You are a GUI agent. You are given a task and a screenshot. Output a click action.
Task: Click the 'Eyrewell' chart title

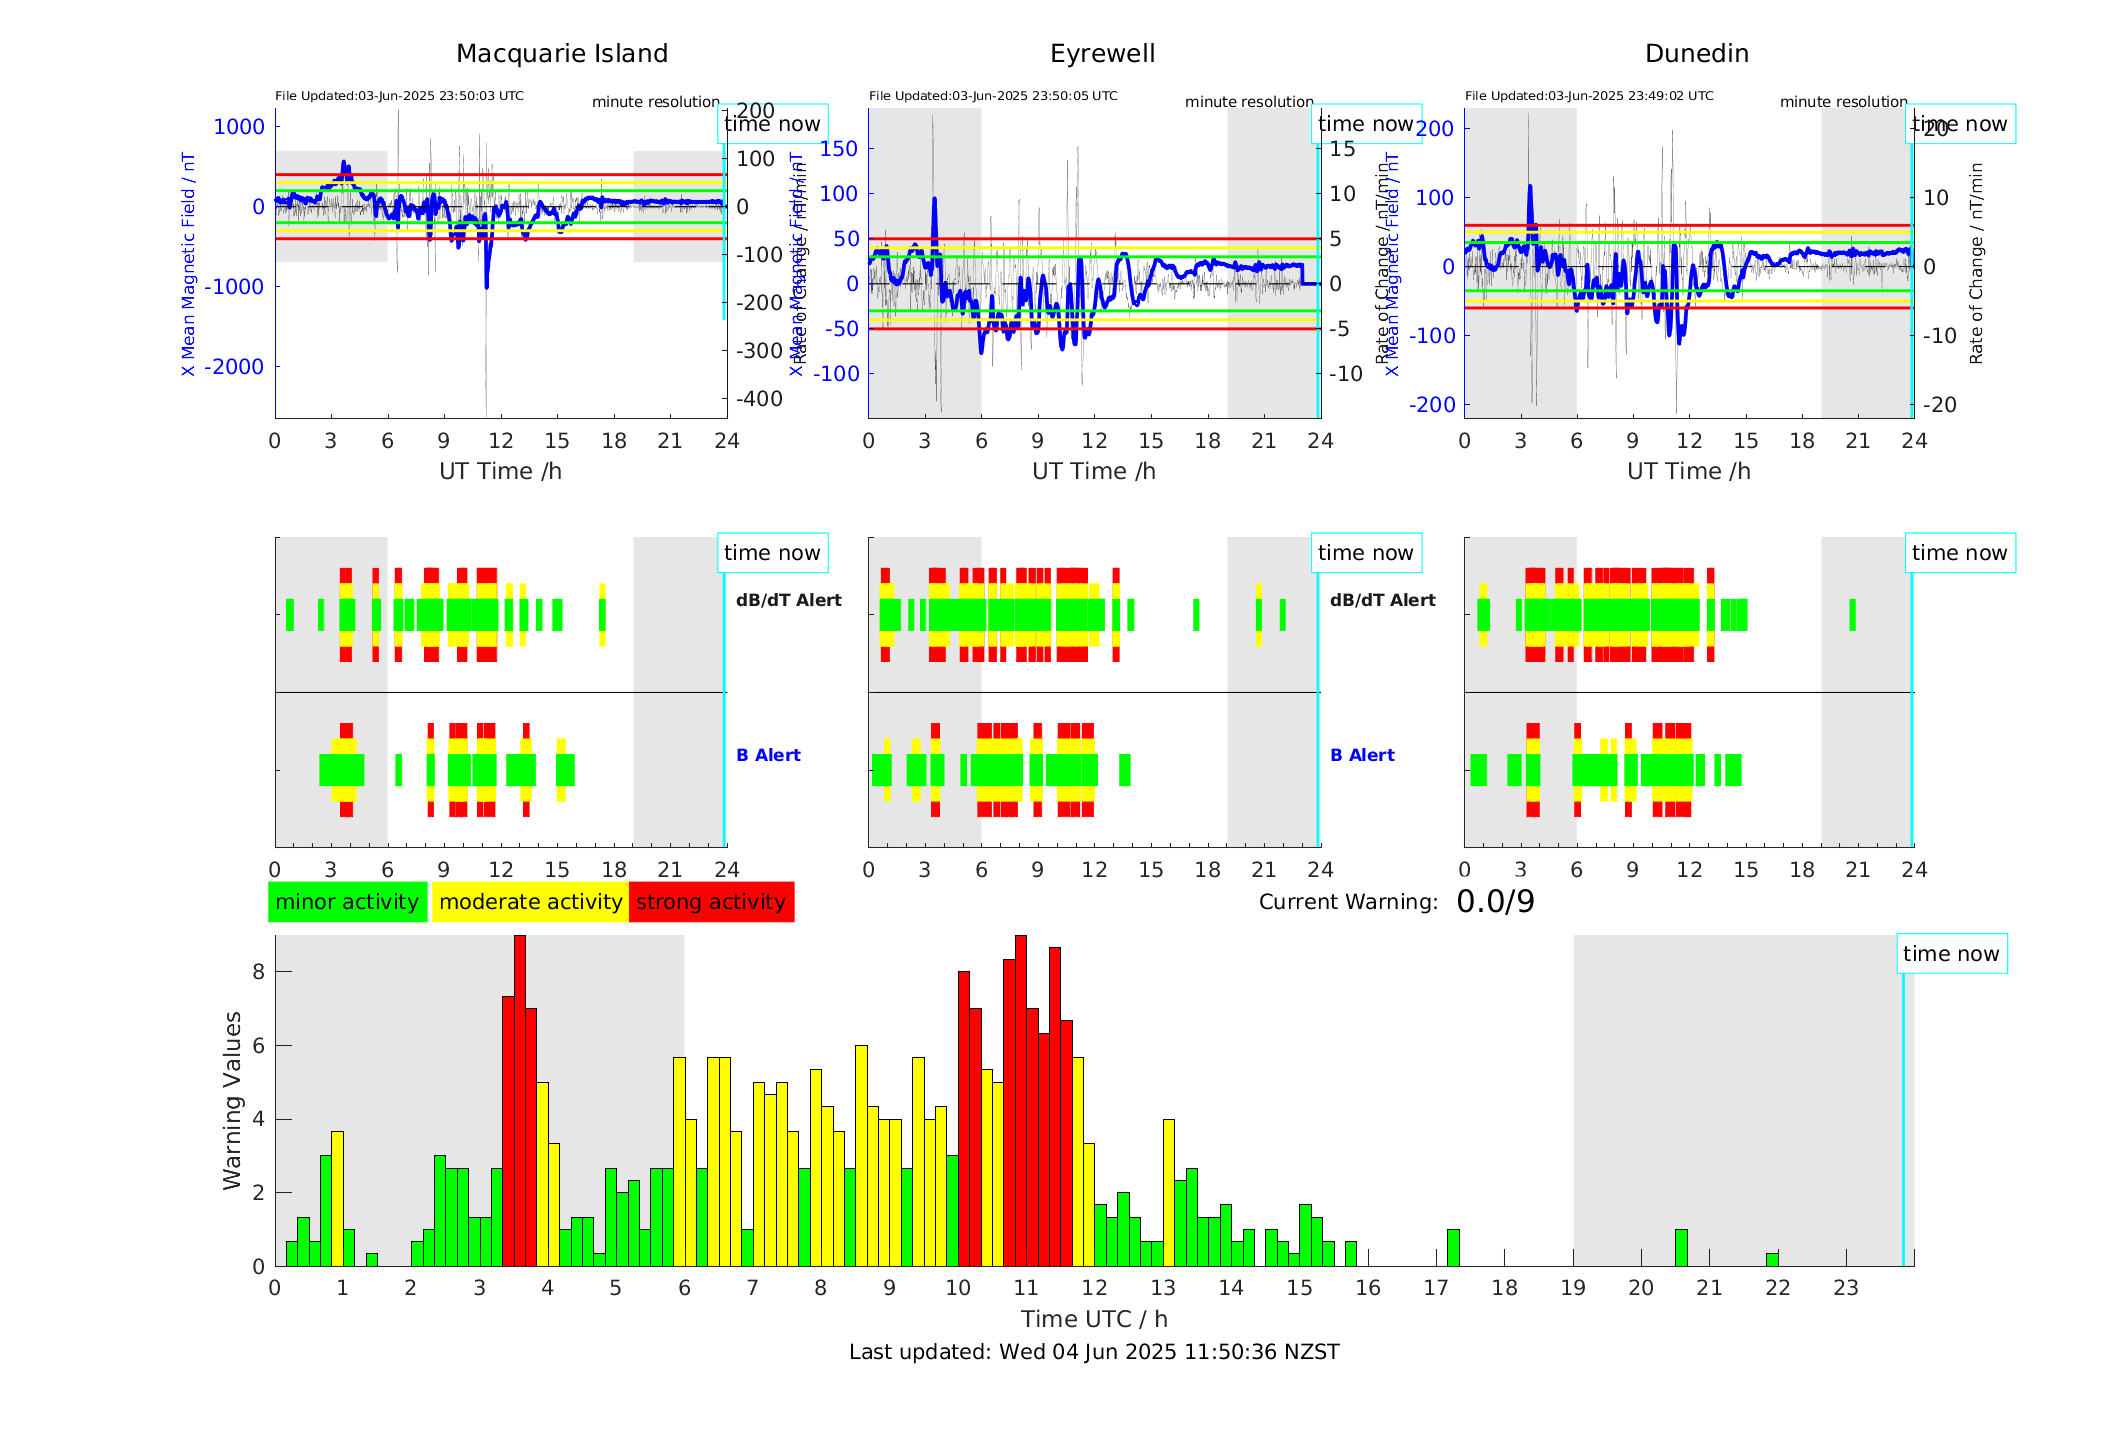point(1102,54)
